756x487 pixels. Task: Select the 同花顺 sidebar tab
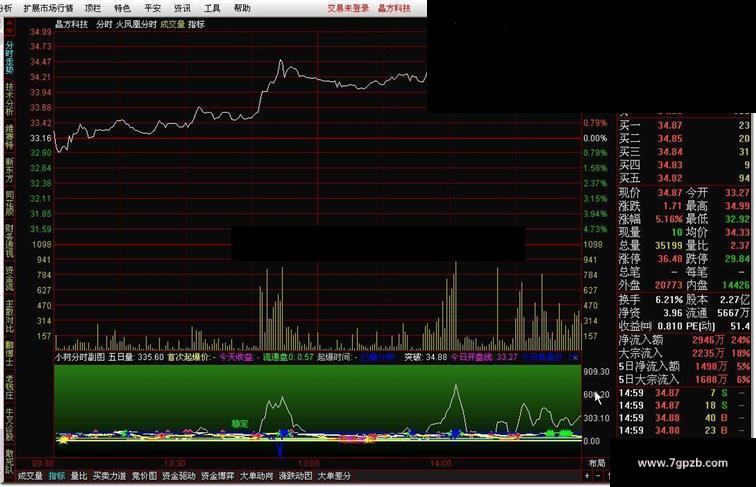9,203
